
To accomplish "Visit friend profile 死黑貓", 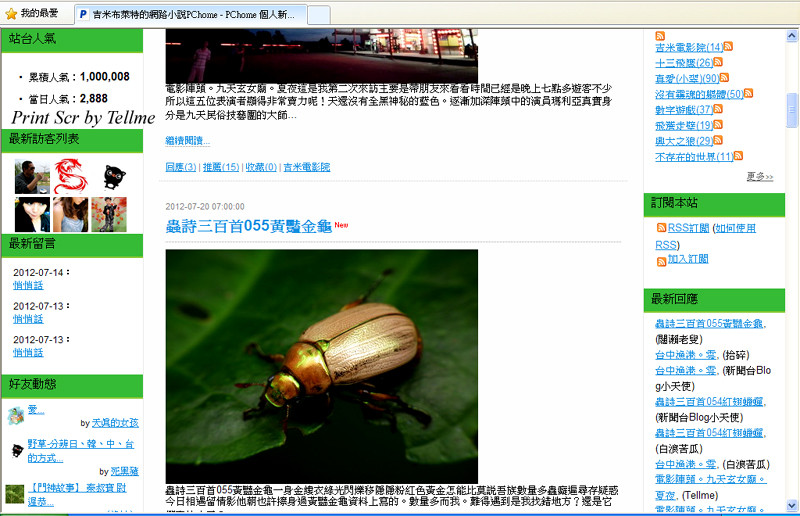I will point(124,471).
